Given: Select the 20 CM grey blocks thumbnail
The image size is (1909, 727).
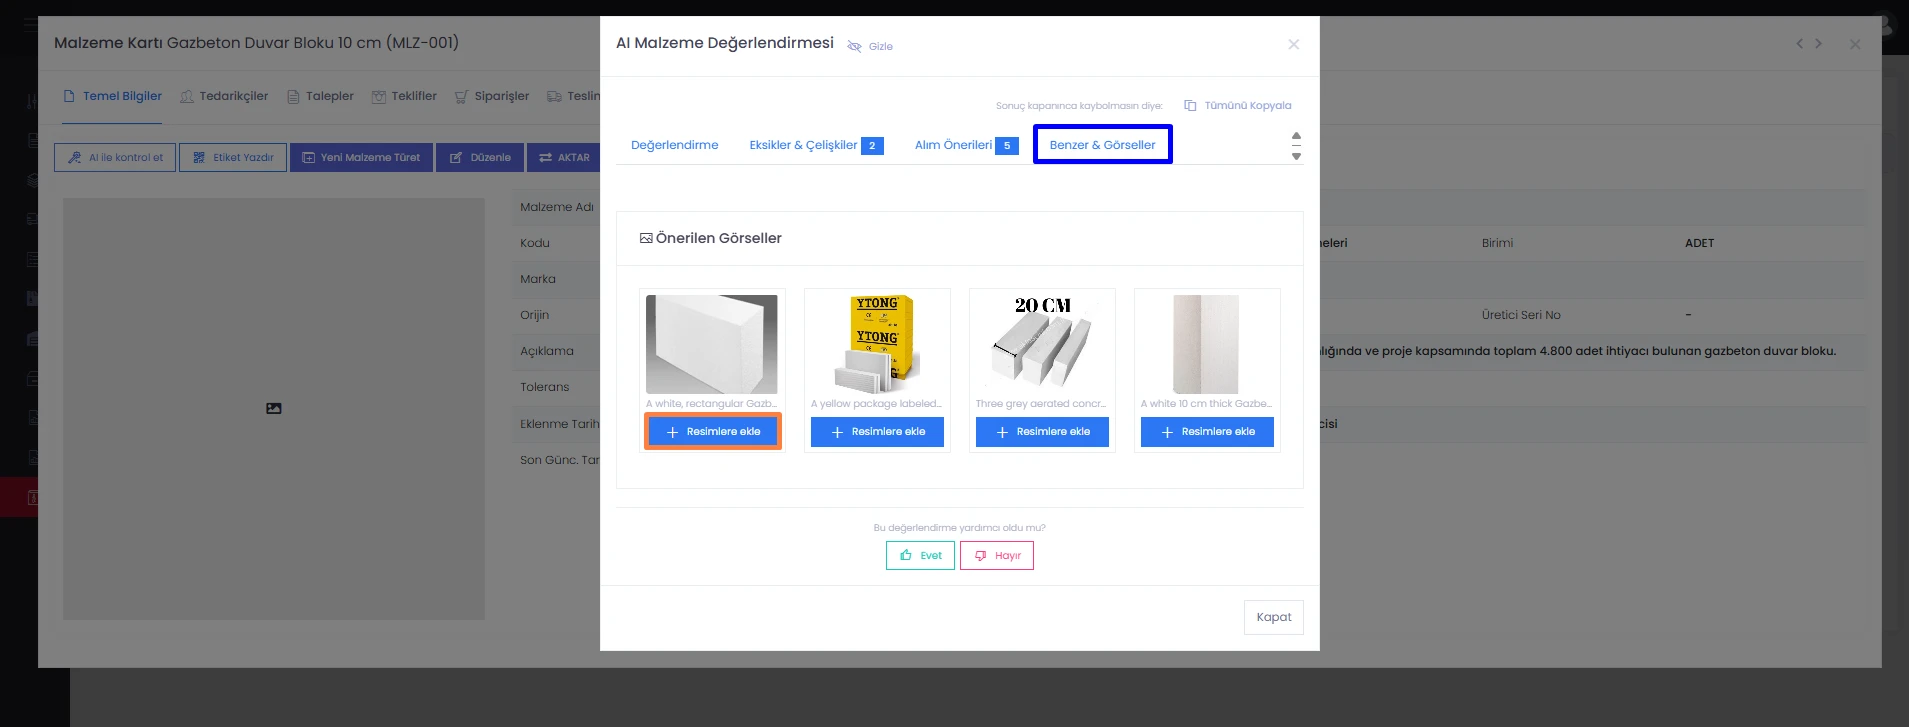Looking at the screenshot, I should tap(1042, 344).
